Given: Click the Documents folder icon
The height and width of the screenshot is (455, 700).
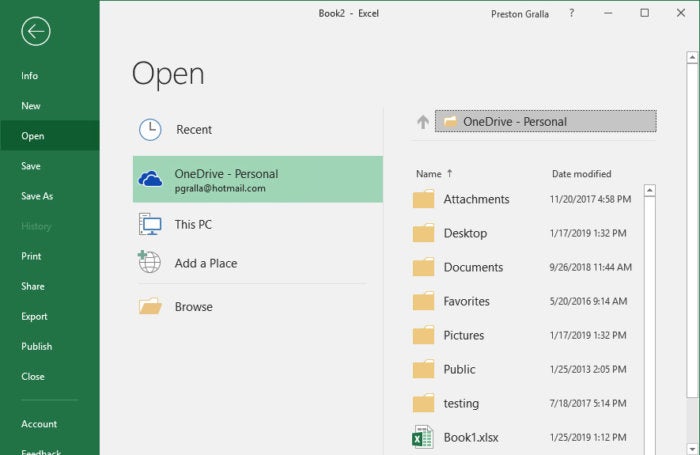Looking at the screenshot, I should pos(423,267).
